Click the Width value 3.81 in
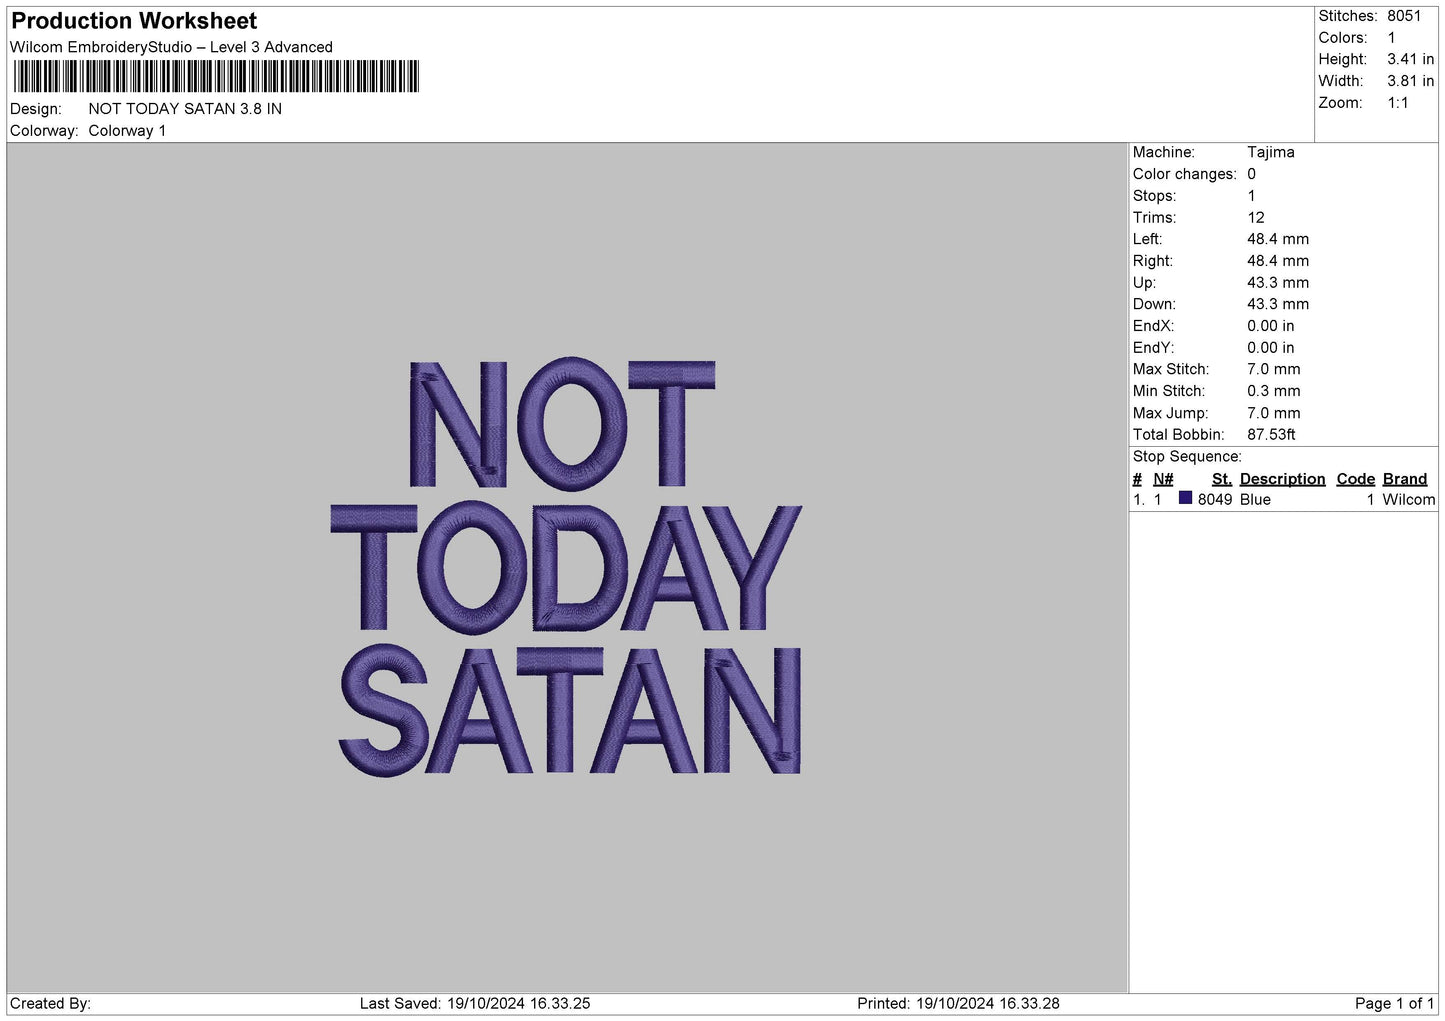The width and height of the screenshot is (1445, 1021). click(x=1410, y=81)
